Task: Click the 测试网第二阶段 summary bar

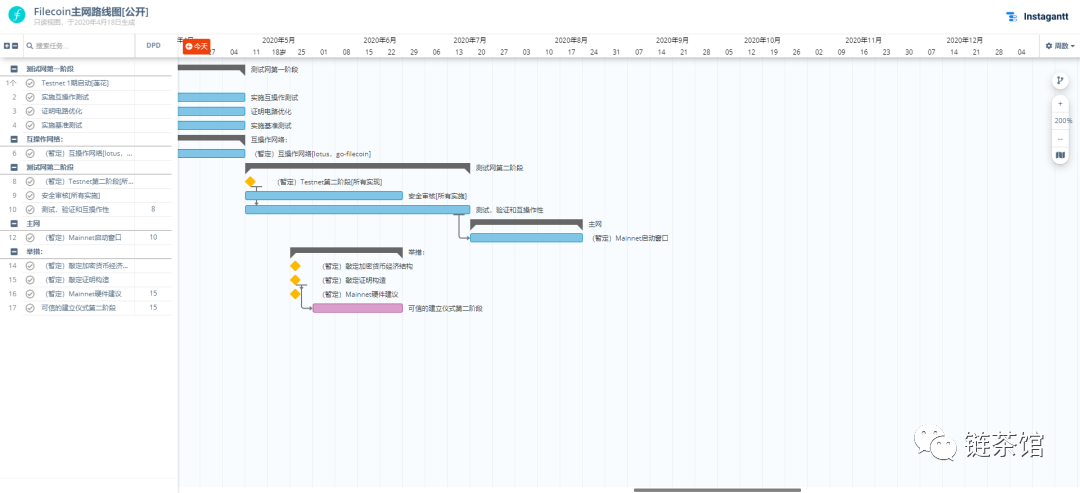Action: (x=357, y=167)
